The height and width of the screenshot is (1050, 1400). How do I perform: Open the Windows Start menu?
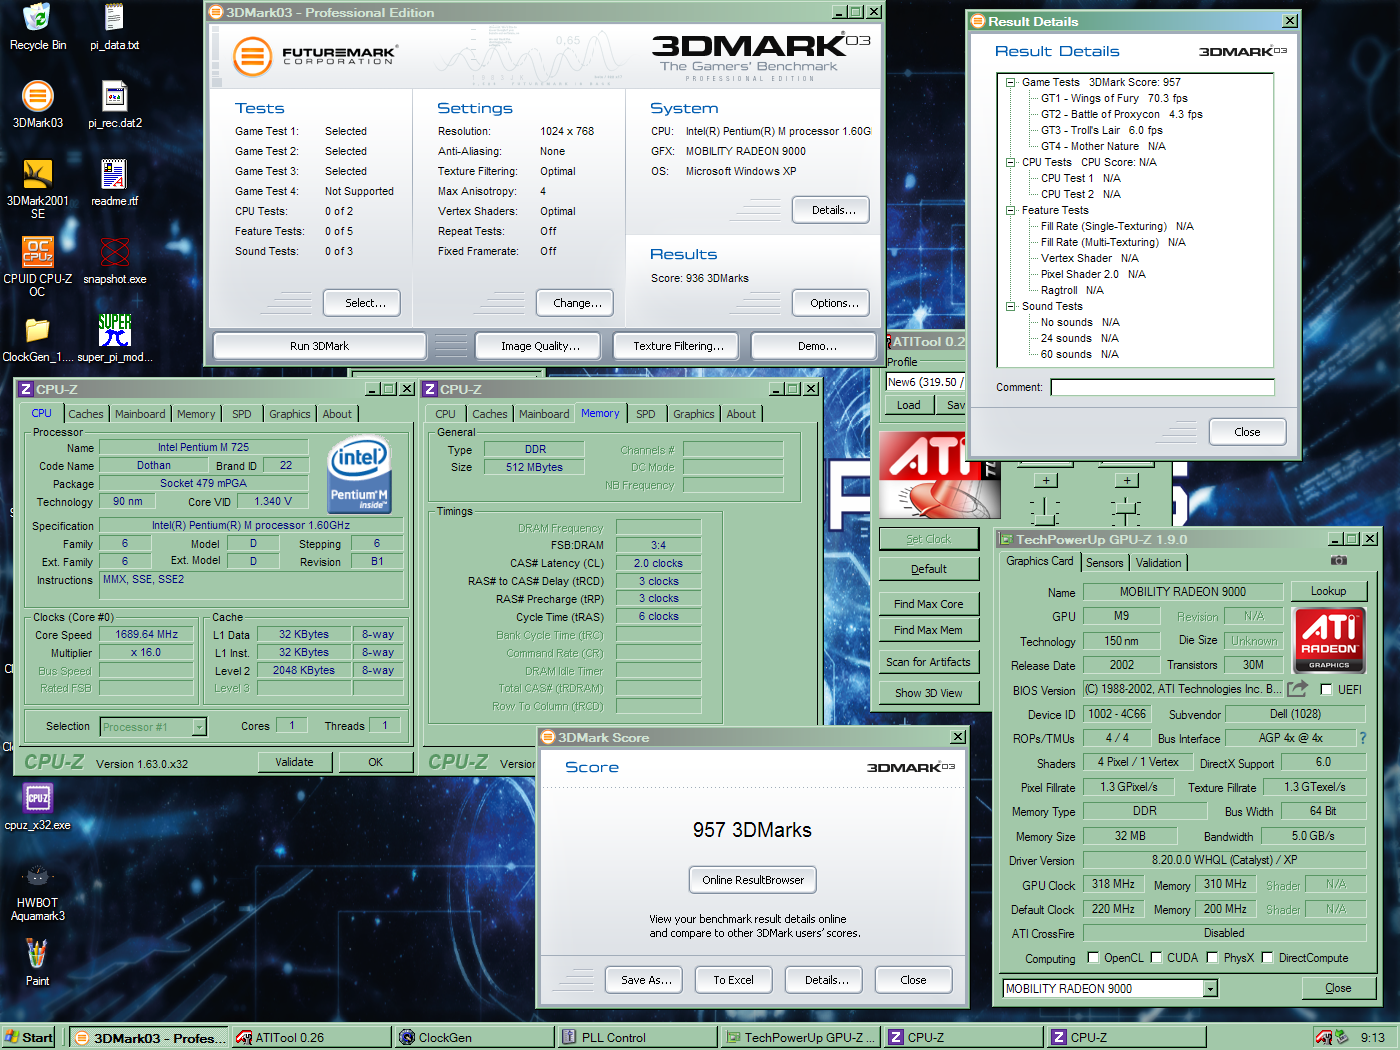click(x=29, y=1038)
